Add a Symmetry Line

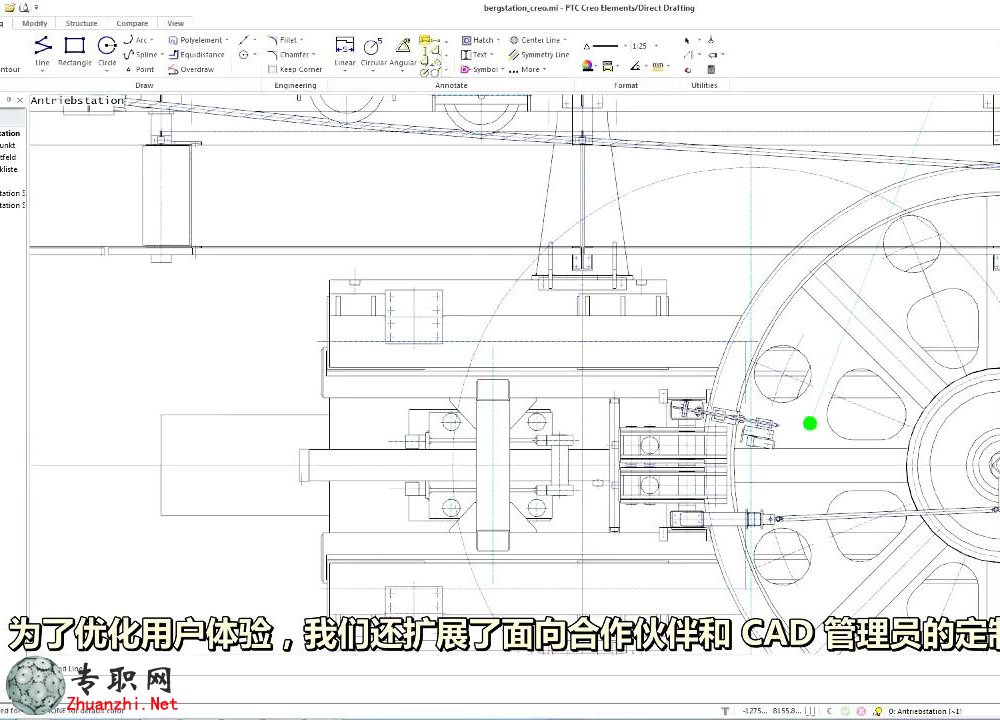(x=539, y=54)
